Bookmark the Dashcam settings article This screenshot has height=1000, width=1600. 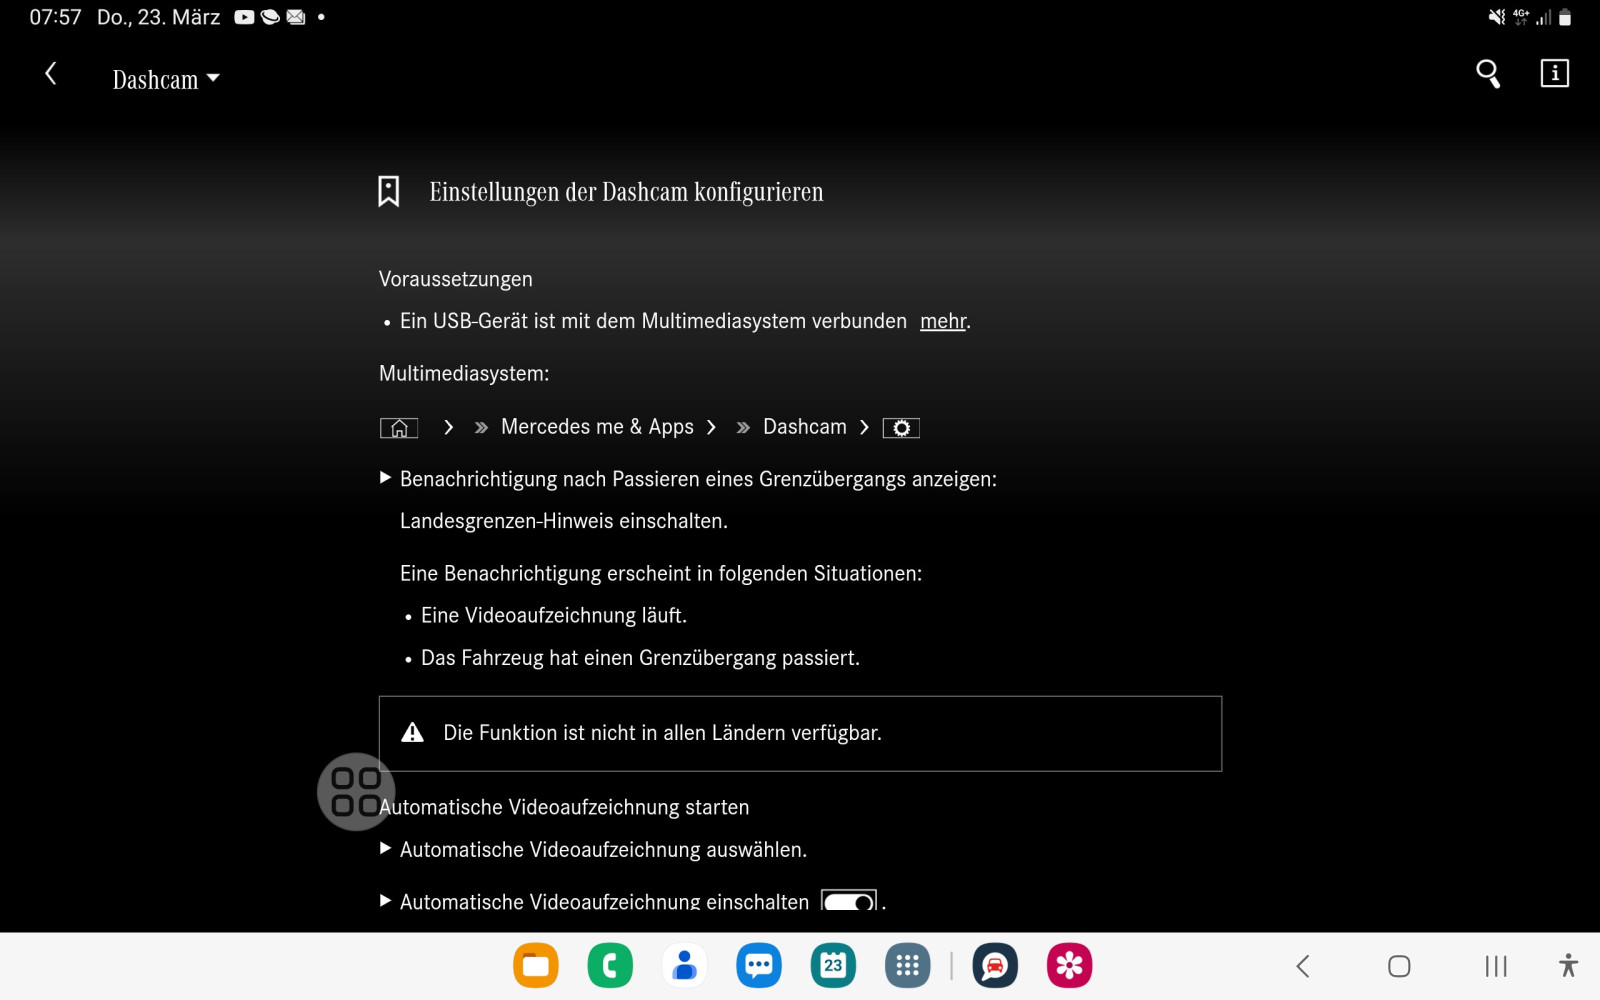click(x=389, y=191)
